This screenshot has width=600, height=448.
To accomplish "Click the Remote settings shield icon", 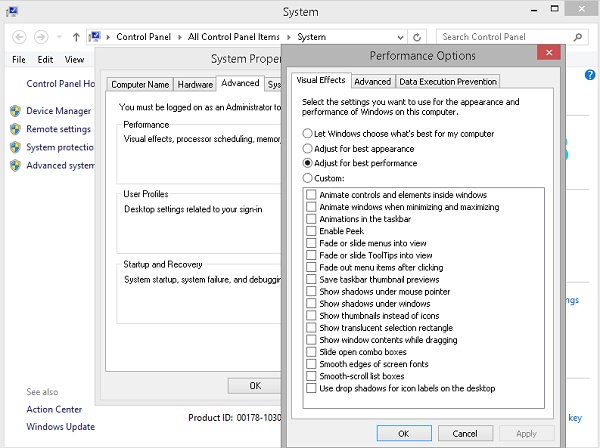I will click(16, 129).
